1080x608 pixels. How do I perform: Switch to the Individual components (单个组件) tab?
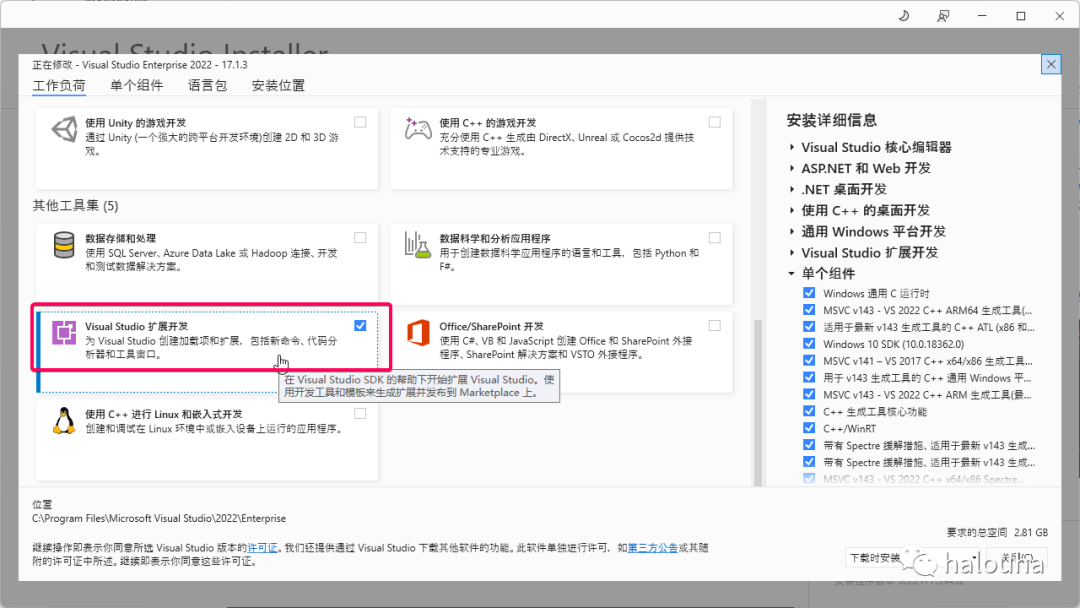(x=136, y=85)
